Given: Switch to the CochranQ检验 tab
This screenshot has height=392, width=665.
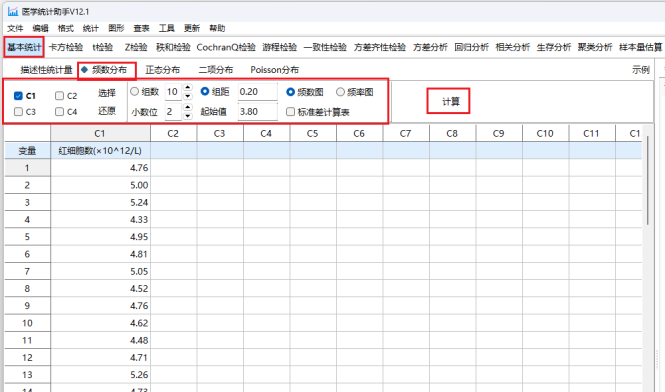Looking at the screenshot, I should click(x=226, y=47).
